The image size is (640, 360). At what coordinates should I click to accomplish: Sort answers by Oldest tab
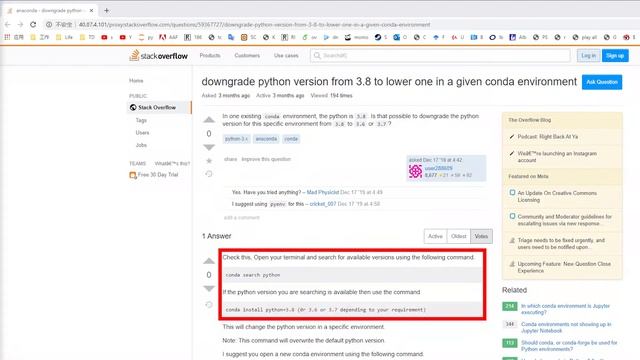[x=458, y=236]
